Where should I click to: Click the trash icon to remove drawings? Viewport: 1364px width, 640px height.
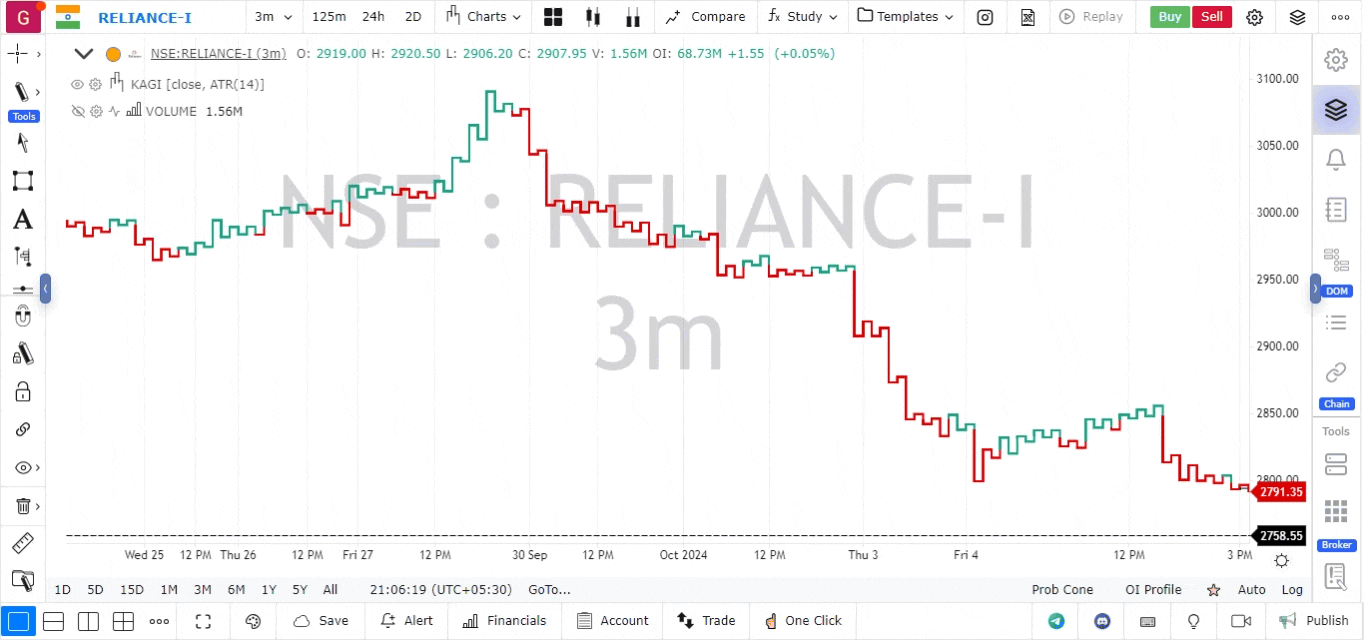click(x=21, y=506)
